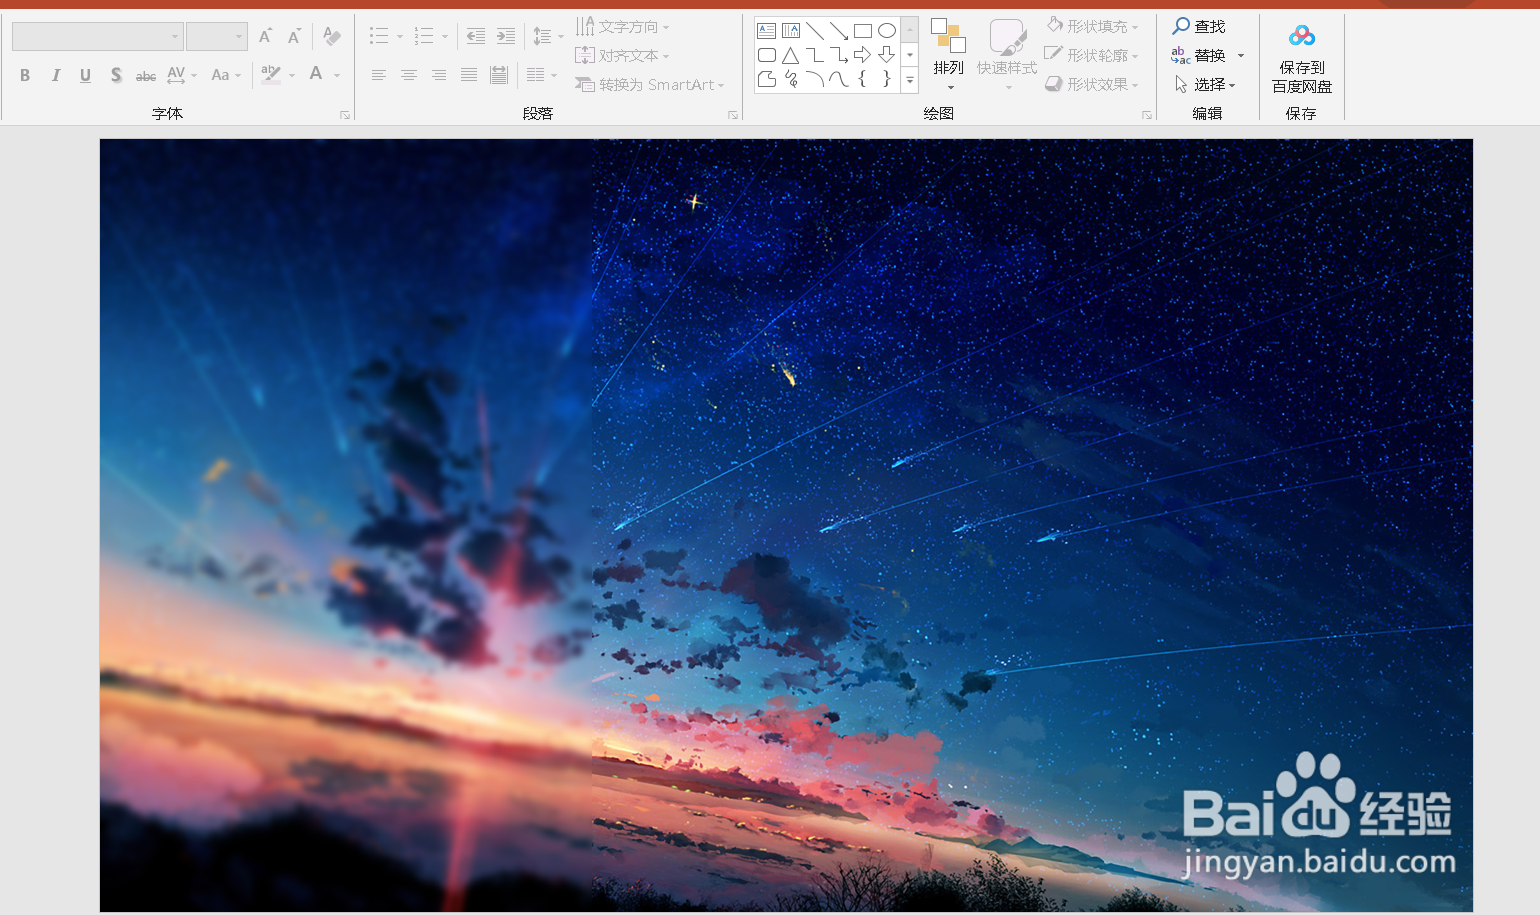Click 保存到百度网盘 button
Viewport: 1540px width, 915px height.
[1301, 59]
